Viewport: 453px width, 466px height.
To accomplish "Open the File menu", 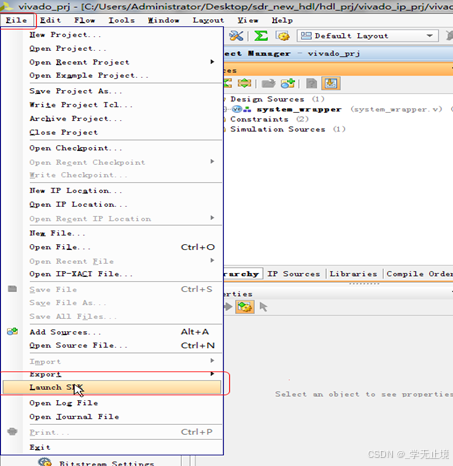I will coord(16,20).
